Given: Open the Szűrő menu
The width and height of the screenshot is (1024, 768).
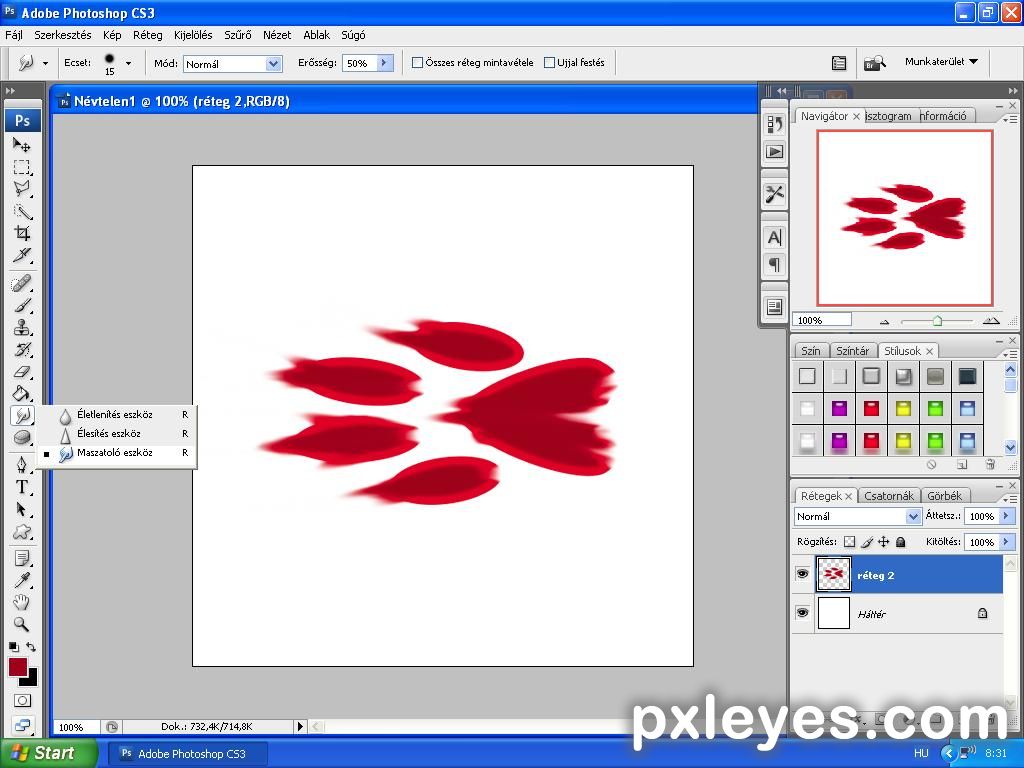Looking at the screenshot, I should point(238,35).
